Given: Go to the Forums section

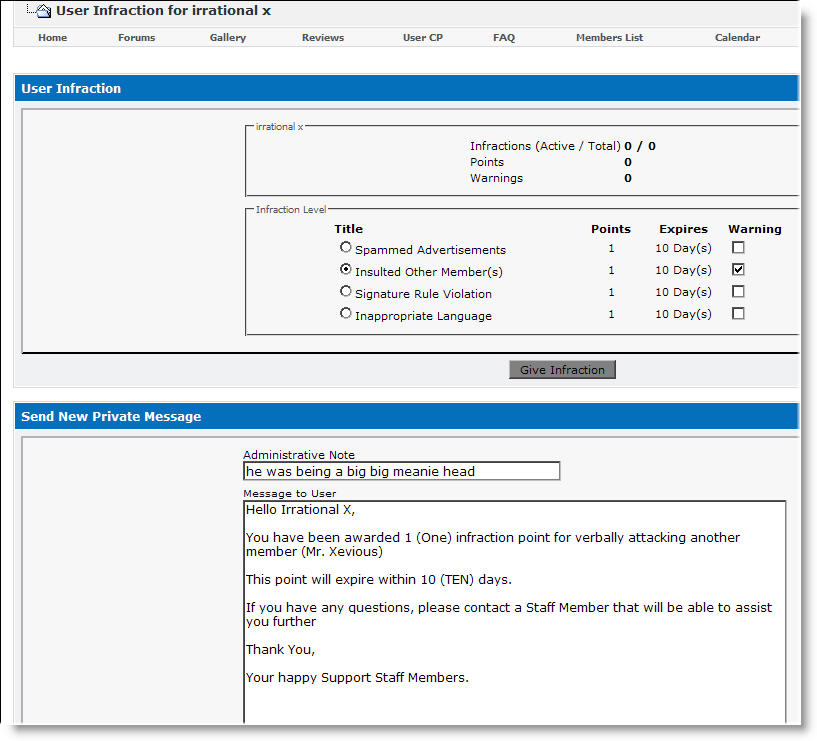Looking at the screenshot, I should coord(136,38).
